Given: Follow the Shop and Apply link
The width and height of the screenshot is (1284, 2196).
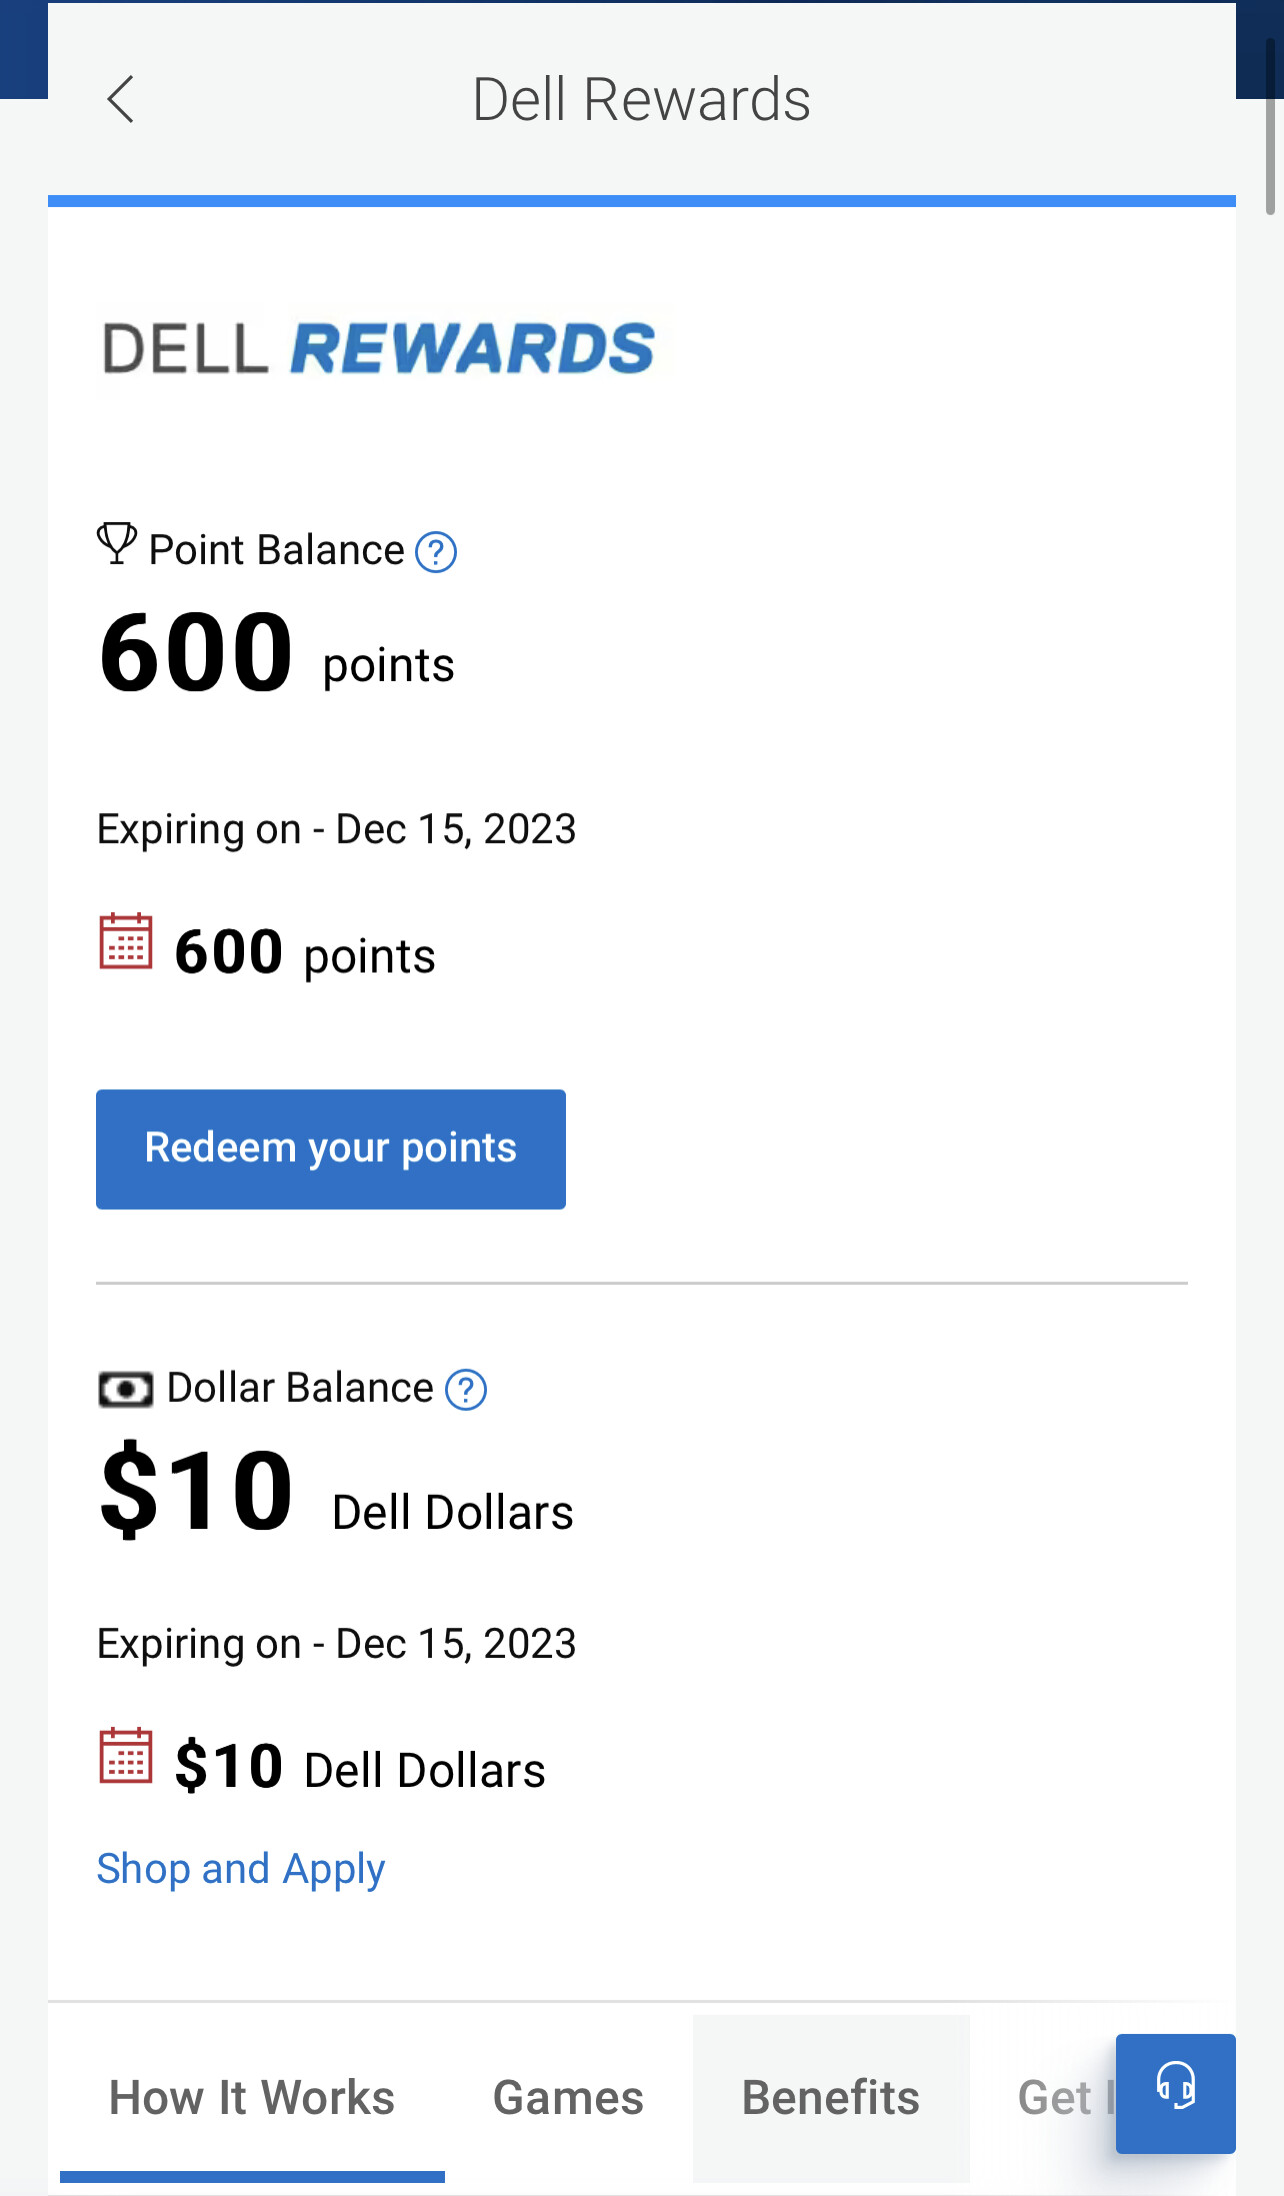Looking at the screenshot, I should 241,1868.
